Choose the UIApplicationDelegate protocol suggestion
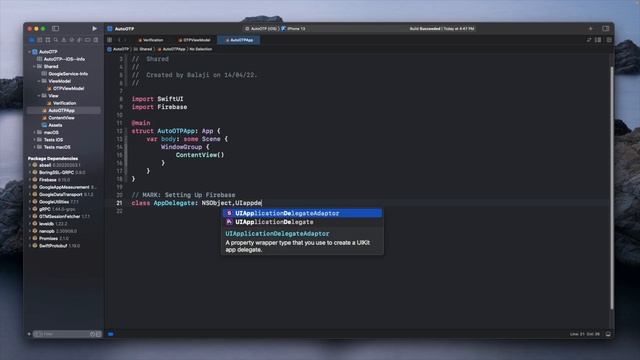Image resolution: width=640 pixels, height=360 pixels. click(x=302, y=222)
